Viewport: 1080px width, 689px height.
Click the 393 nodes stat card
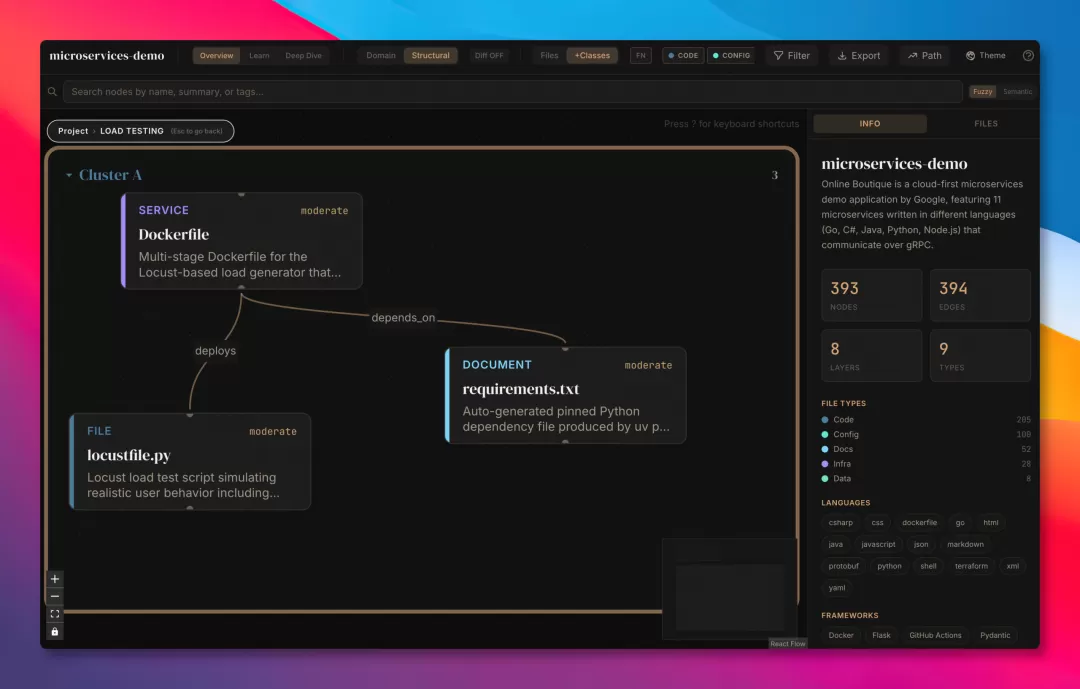871,296
